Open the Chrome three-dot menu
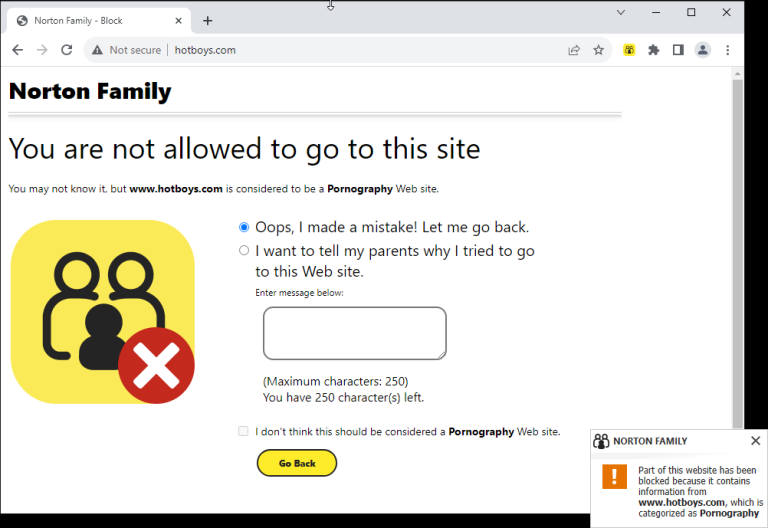The height and width of the screenshot is (528, 768). point(727,50)
